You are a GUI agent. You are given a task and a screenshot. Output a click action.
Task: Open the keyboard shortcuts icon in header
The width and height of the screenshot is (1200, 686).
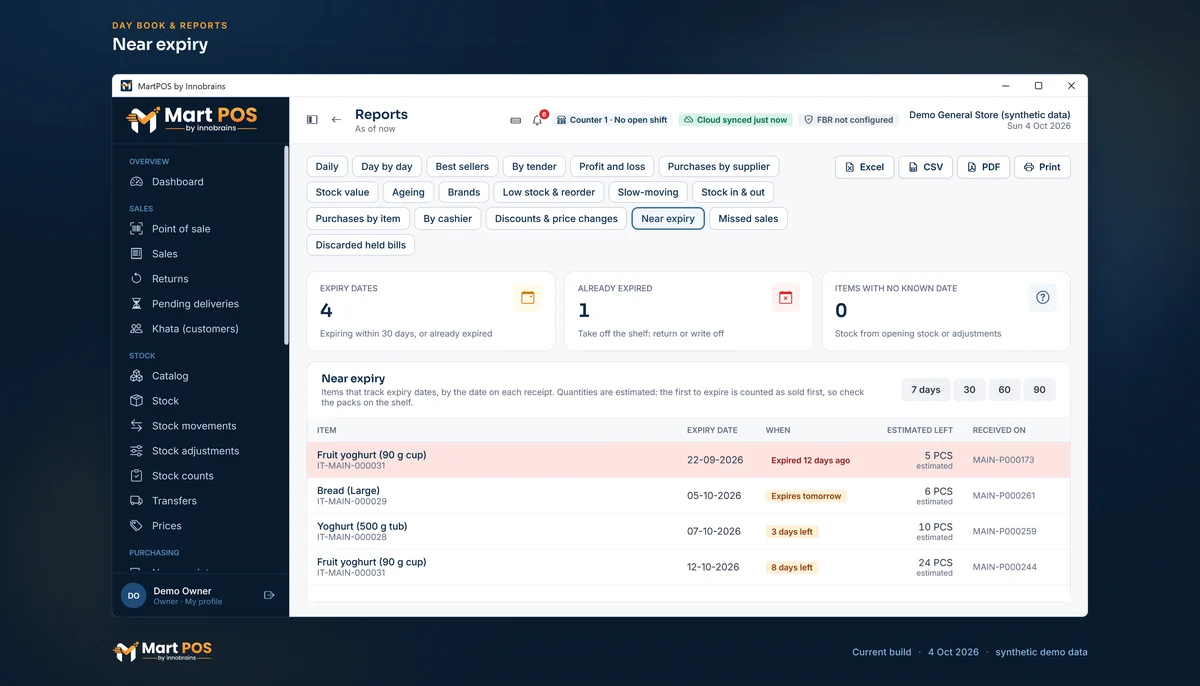(x=516, y=120)
